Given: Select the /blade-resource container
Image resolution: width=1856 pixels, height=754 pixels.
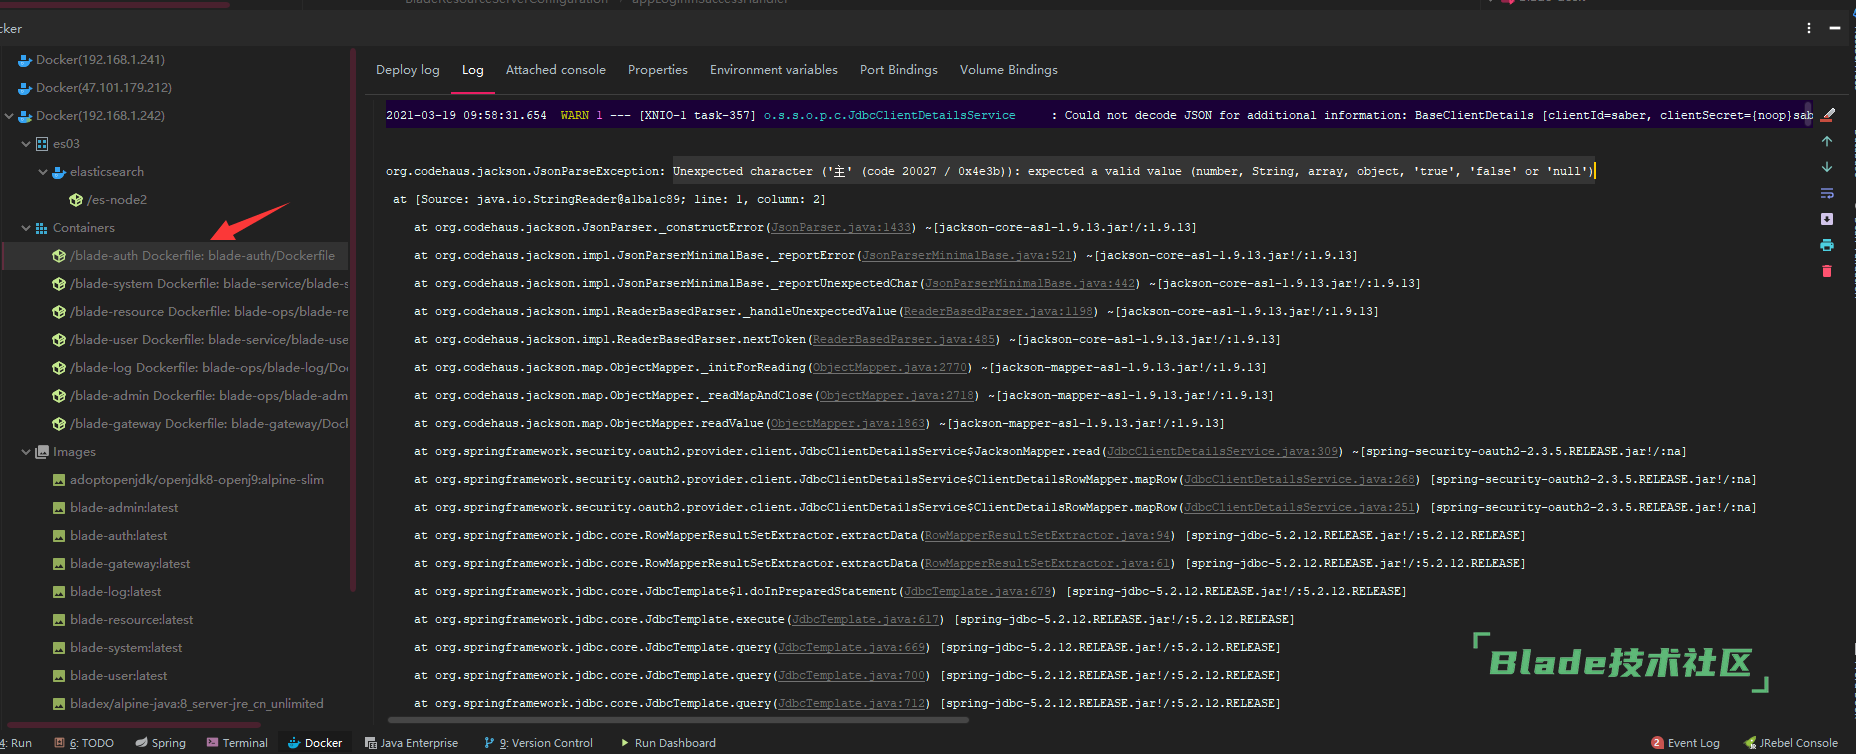Looking at the screenshot, I should click(x=209, y=312).
